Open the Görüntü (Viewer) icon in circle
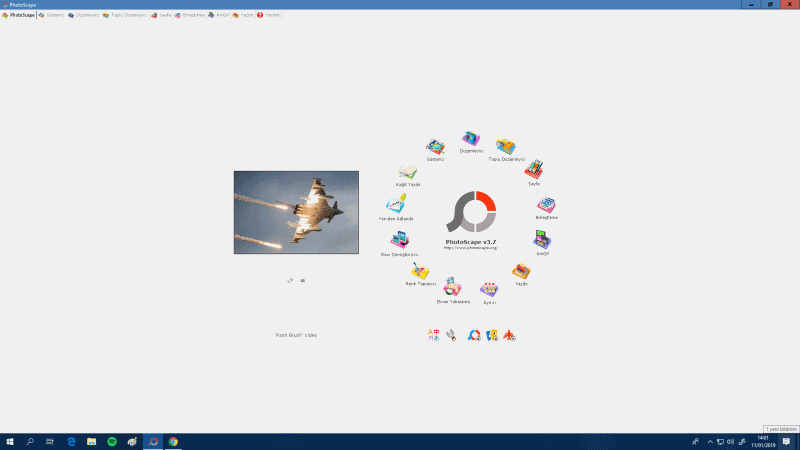The height and width of the screenshot is (450, 800). tap(435, 147)
